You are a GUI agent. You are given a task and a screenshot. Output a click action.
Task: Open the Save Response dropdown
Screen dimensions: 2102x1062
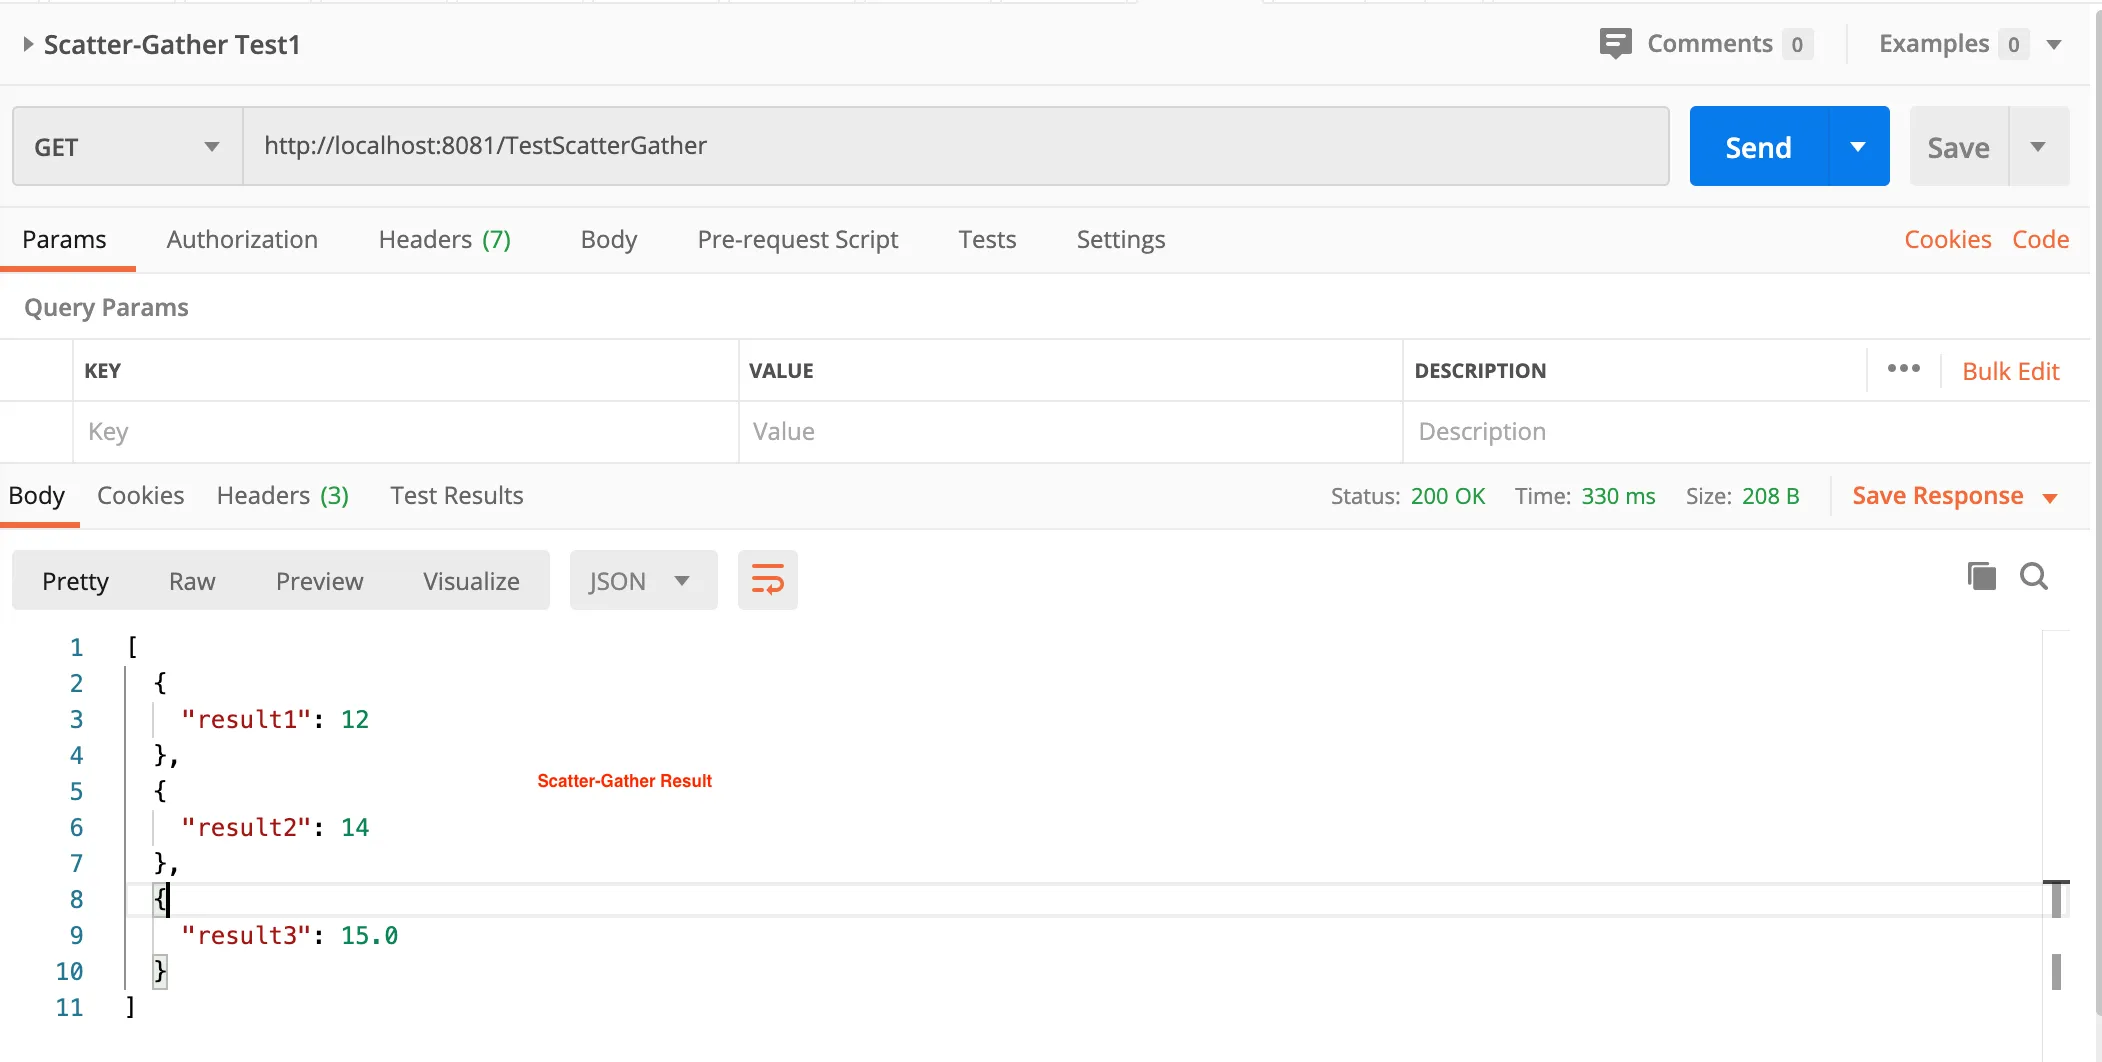2049,498
